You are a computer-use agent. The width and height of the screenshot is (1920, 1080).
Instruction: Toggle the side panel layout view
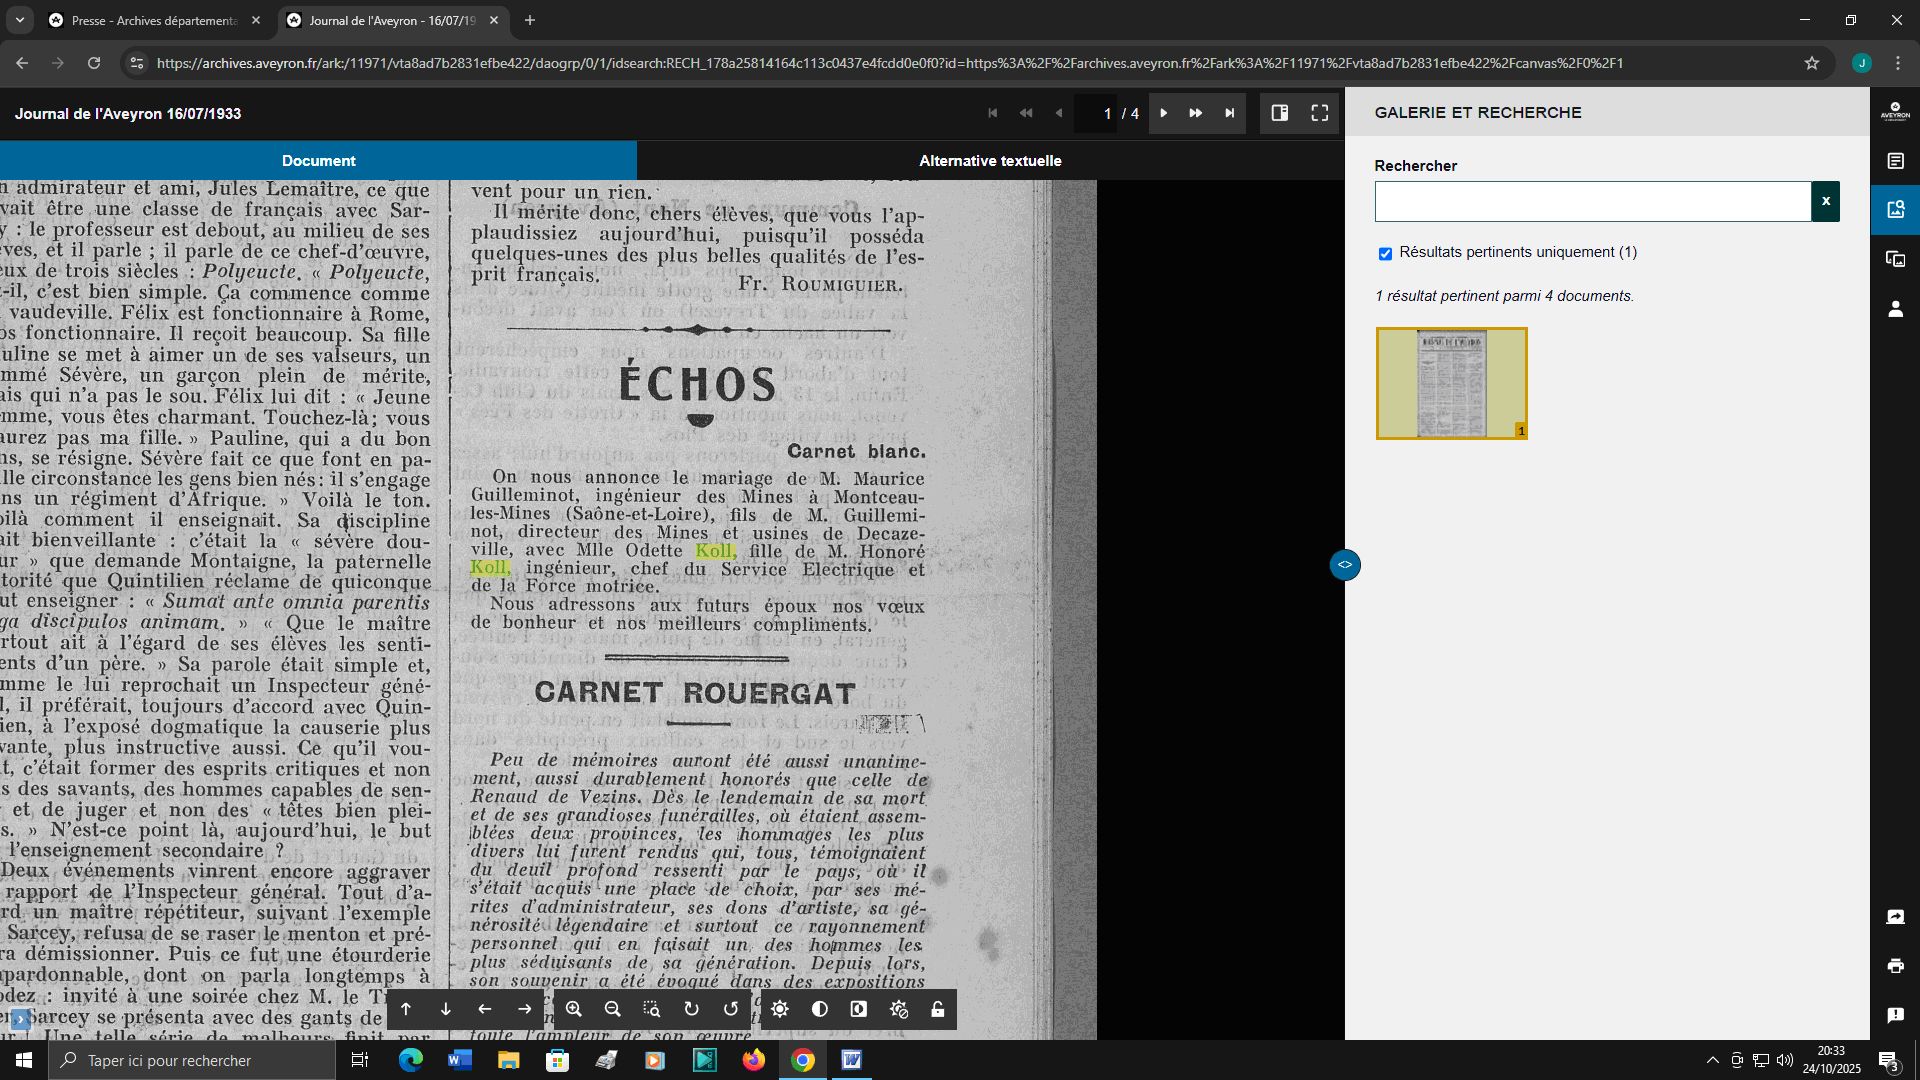(1279, 113)
